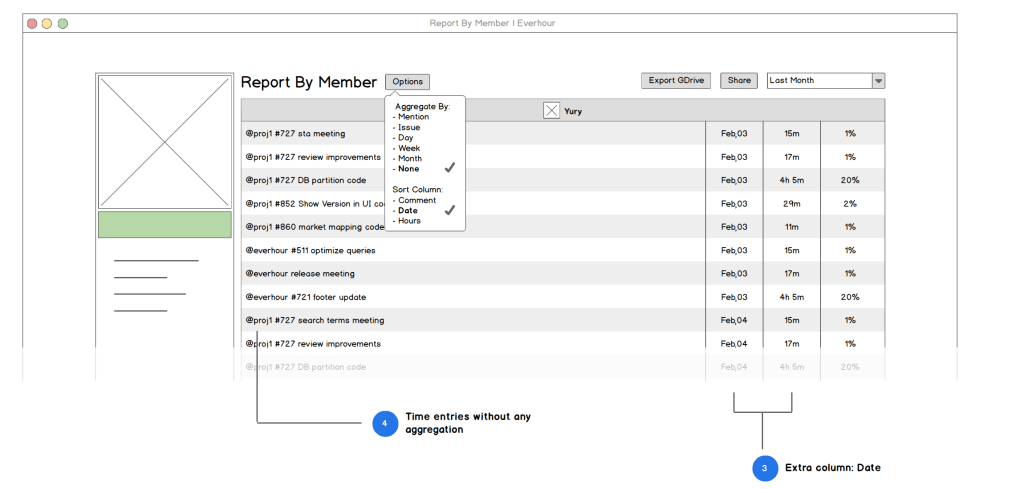Click the checkmark next to Date sort

click(x=450, y=210)
